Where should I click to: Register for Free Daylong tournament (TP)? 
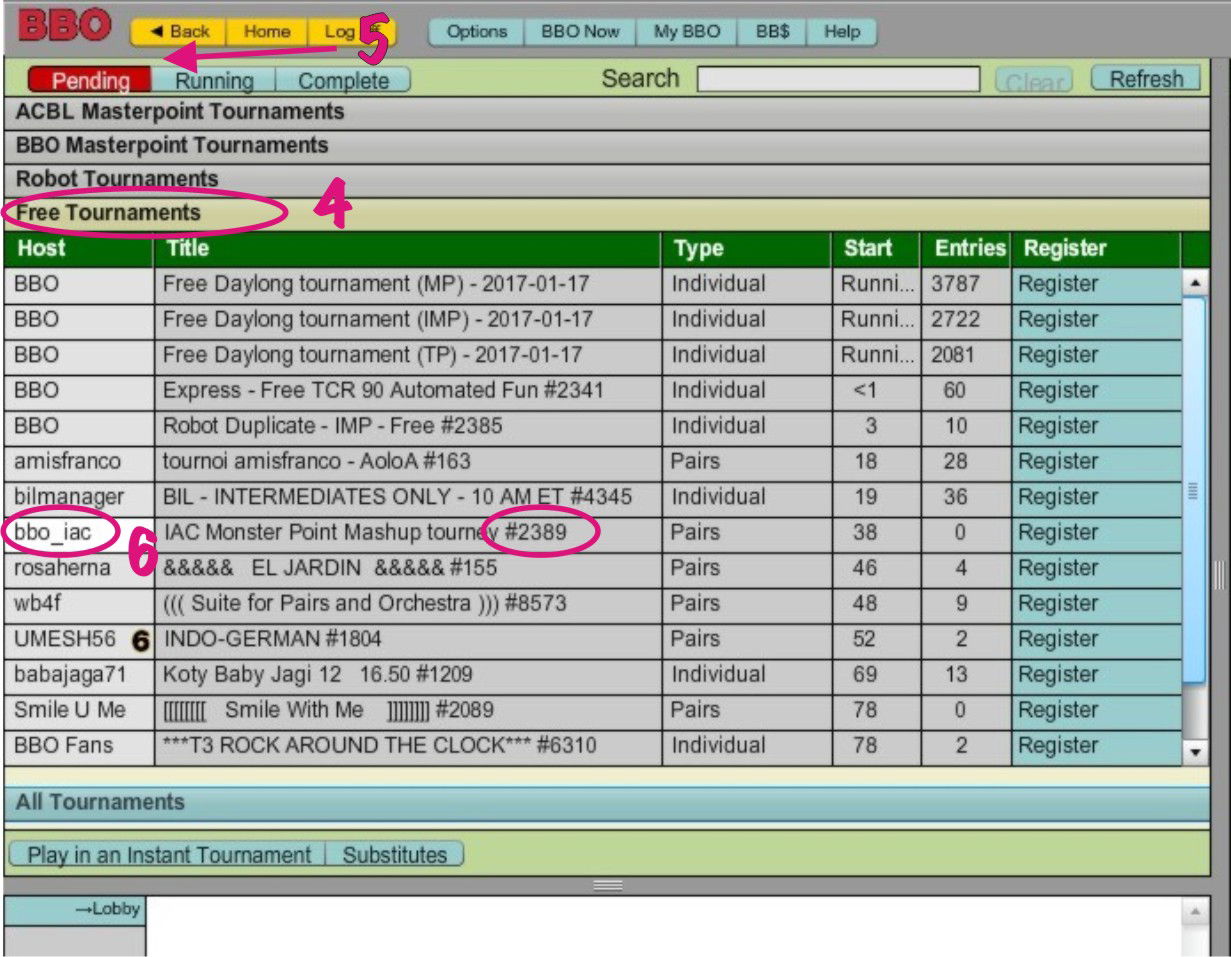pos(1096,355)
